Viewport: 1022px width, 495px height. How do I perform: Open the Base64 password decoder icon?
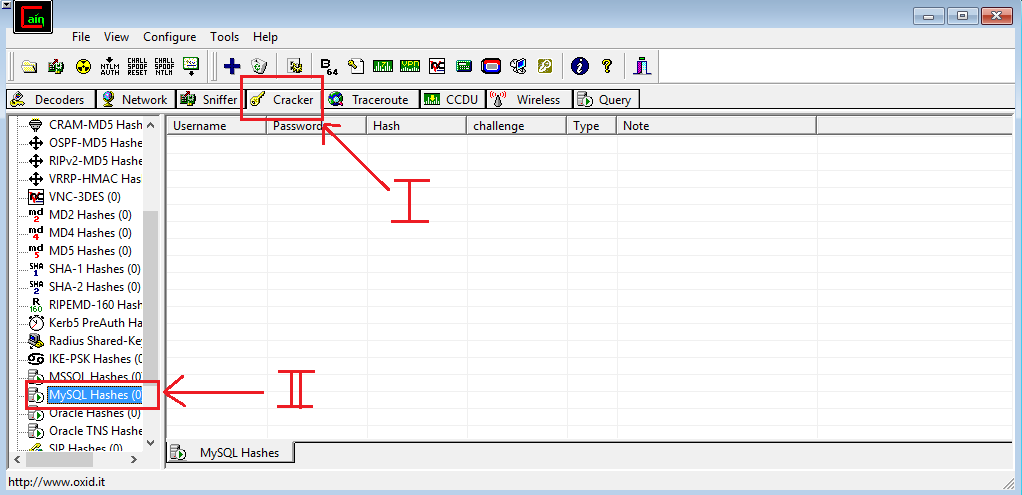tap(329, 66)
